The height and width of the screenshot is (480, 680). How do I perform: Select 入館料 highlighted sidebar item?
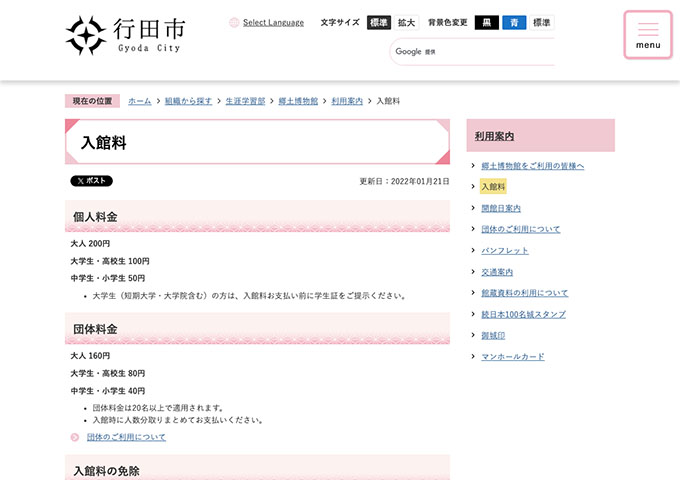(x=493, y=186)
